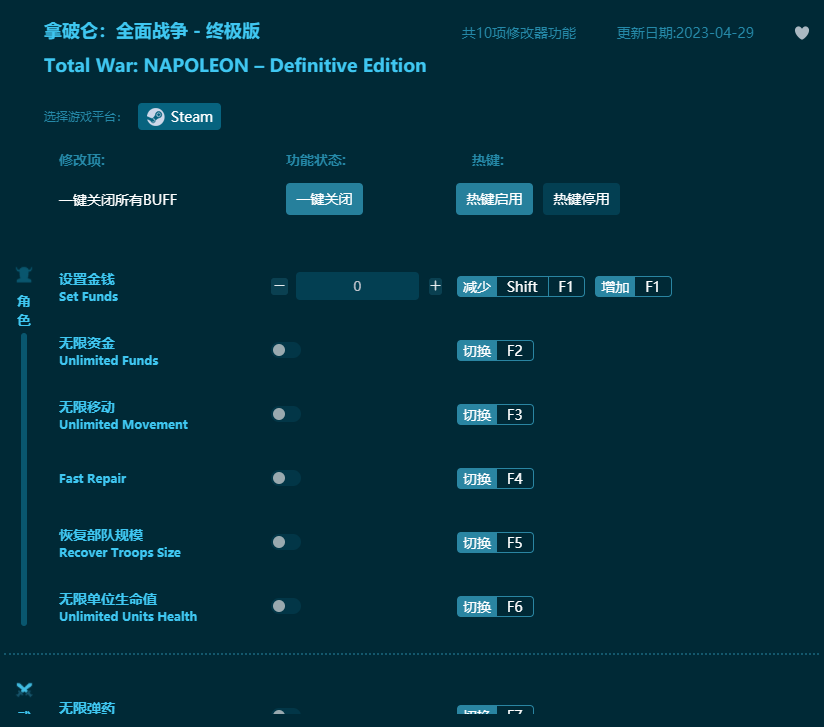
Task: Click the 一键关闭 close-all-BUFF button
Action: (324, 199)
